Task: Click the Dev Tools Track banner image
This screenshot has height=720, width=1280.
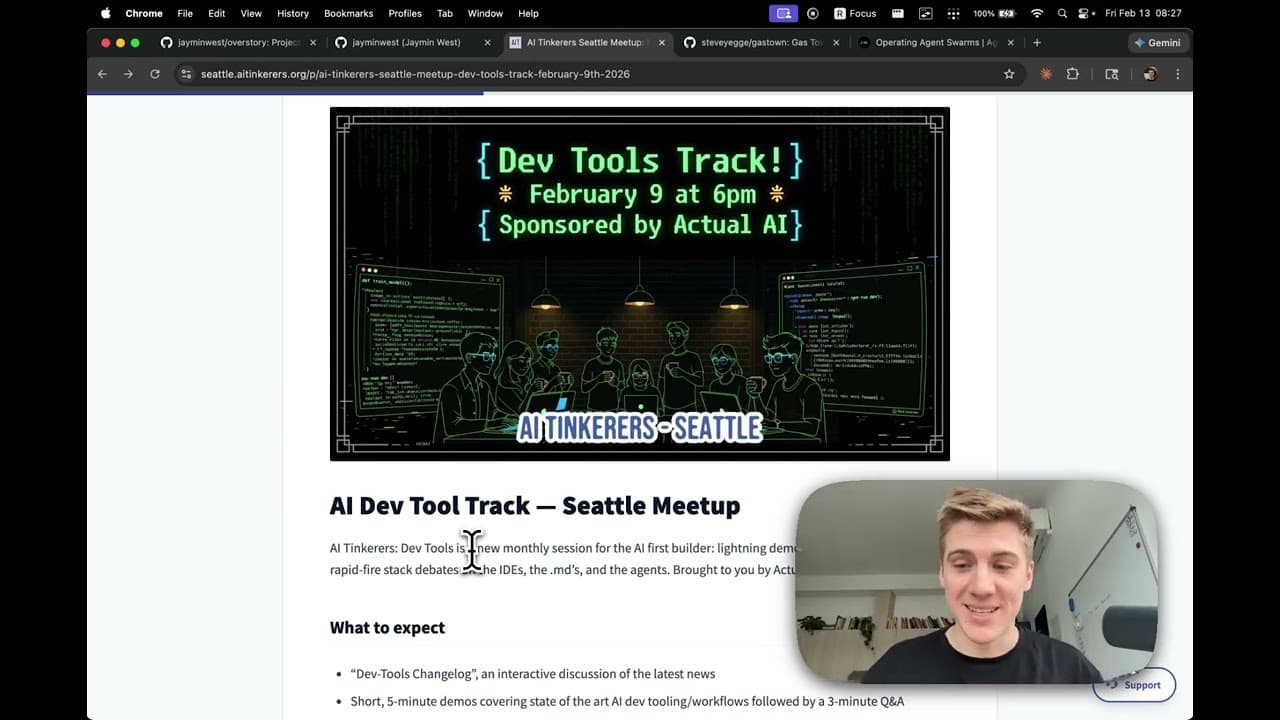Action: (639, 284)
